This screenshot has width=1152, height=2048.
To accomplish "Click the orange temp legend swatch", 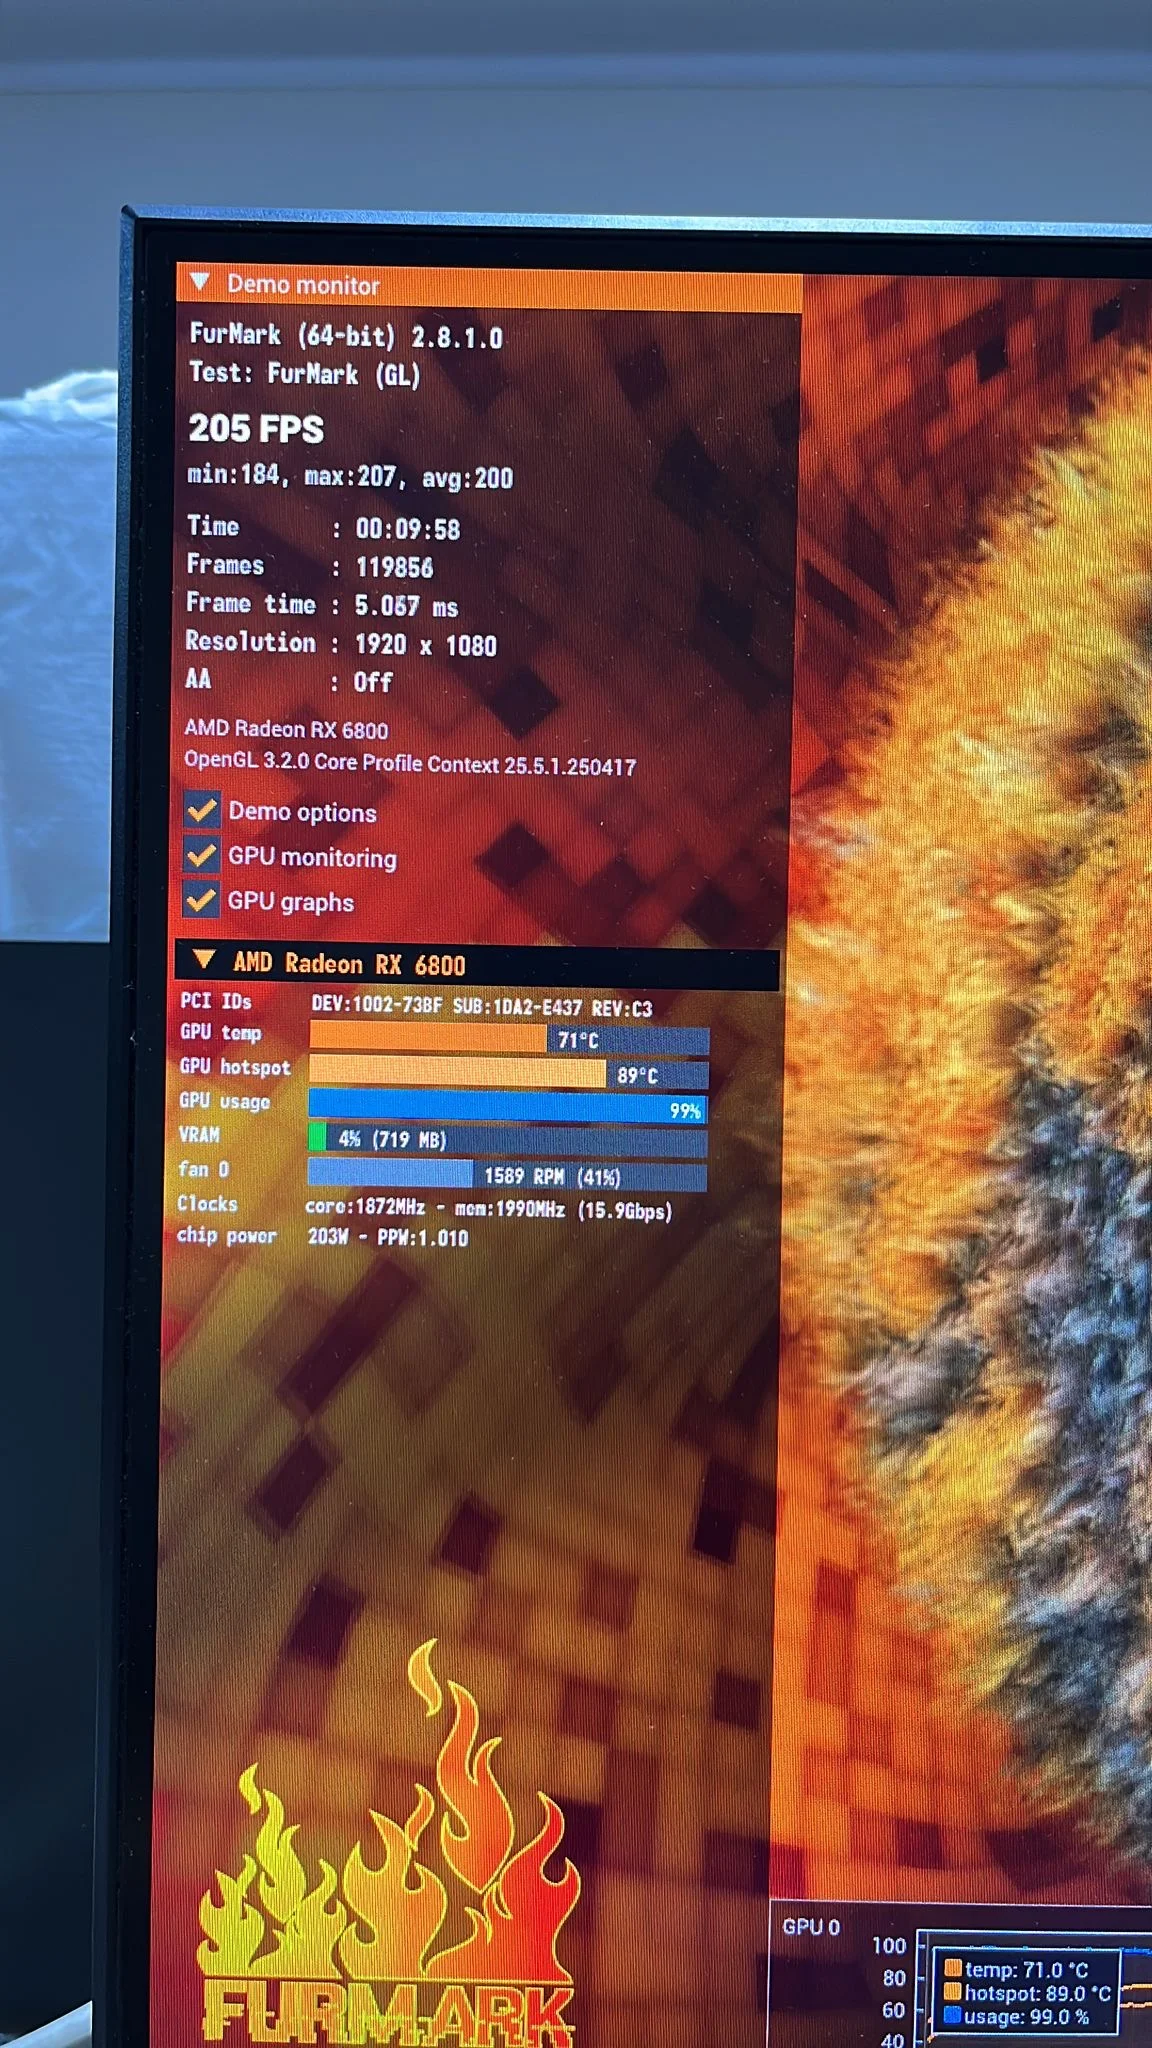I will click(x=953, y=1968).
